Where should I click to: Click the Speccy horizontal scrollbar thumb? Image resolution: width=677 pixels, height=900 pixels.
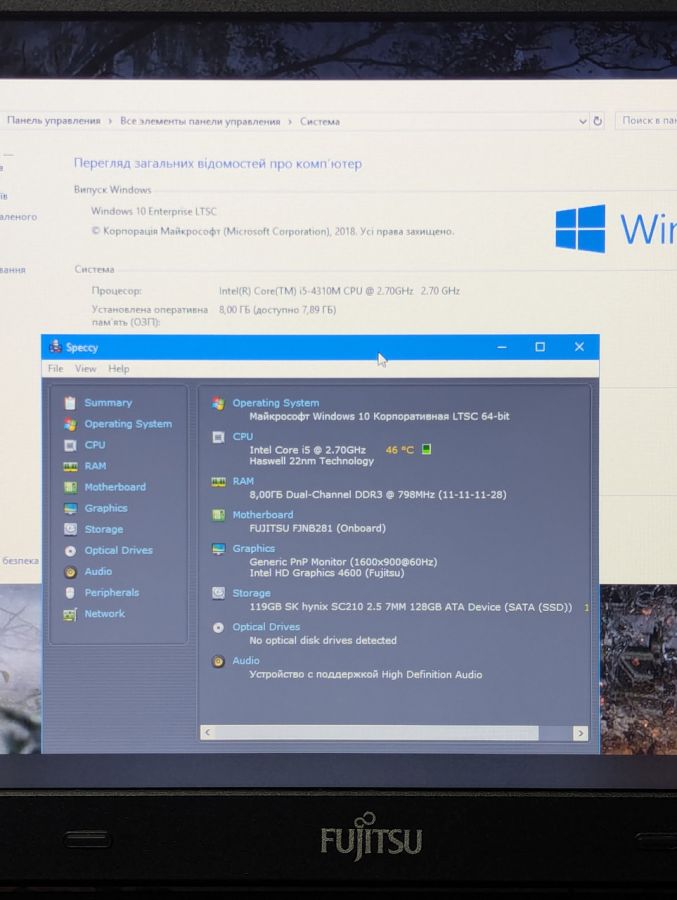(377, 733)
